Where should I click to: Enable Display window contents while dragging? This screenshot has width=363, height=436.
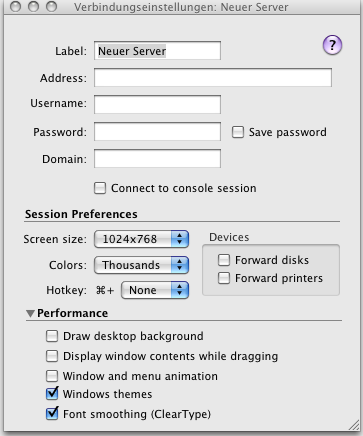click(x=52, y=356)
